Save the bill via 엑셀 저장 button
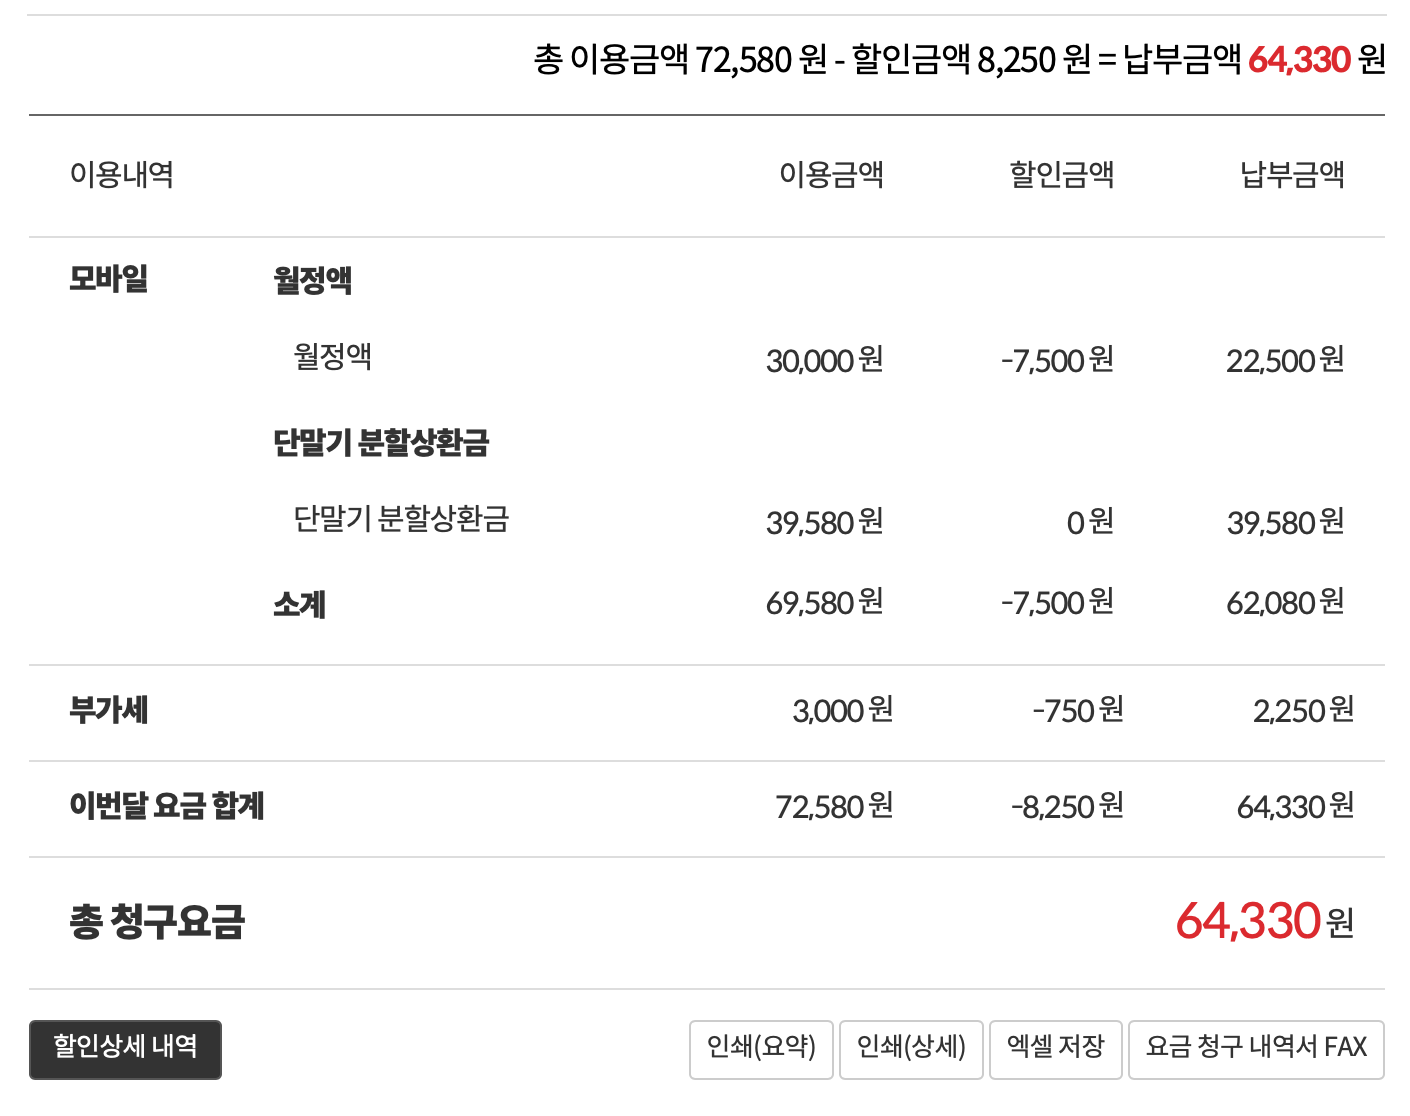 point(1055,1049)
